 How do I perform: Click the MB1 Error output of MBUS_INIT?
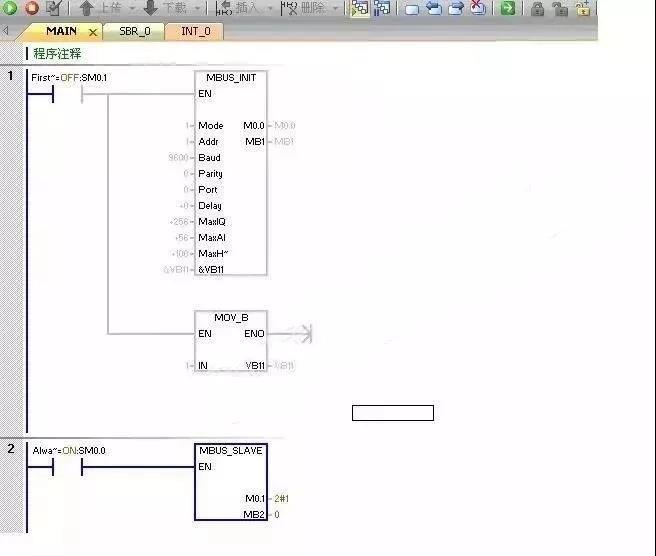point(255,141)
